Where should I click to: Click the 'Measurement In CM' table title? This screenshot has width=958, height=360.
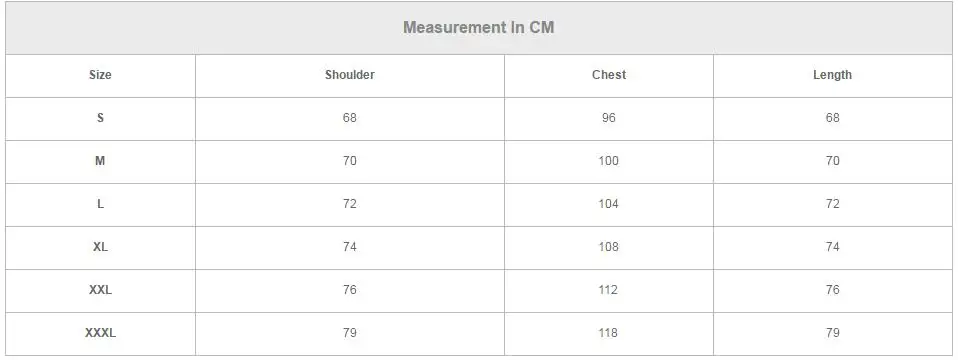(478, 28)
